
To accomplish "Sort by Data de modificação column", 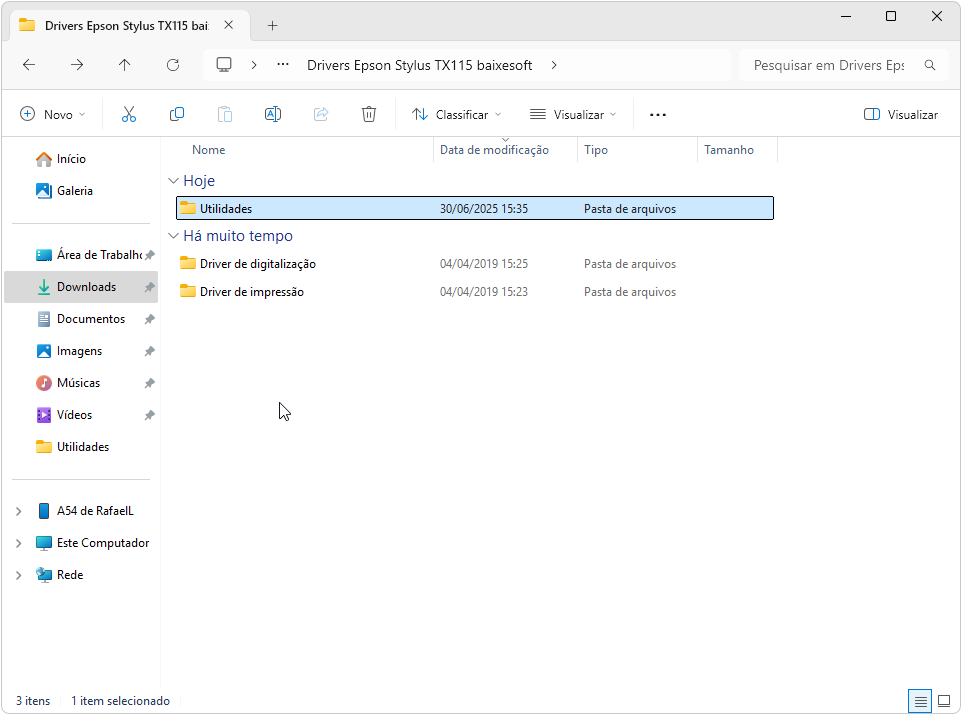I will 494,150.
